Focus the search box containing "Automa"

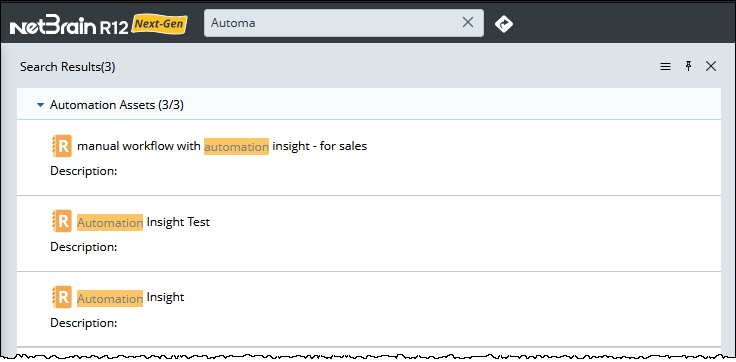pos(344,23)
